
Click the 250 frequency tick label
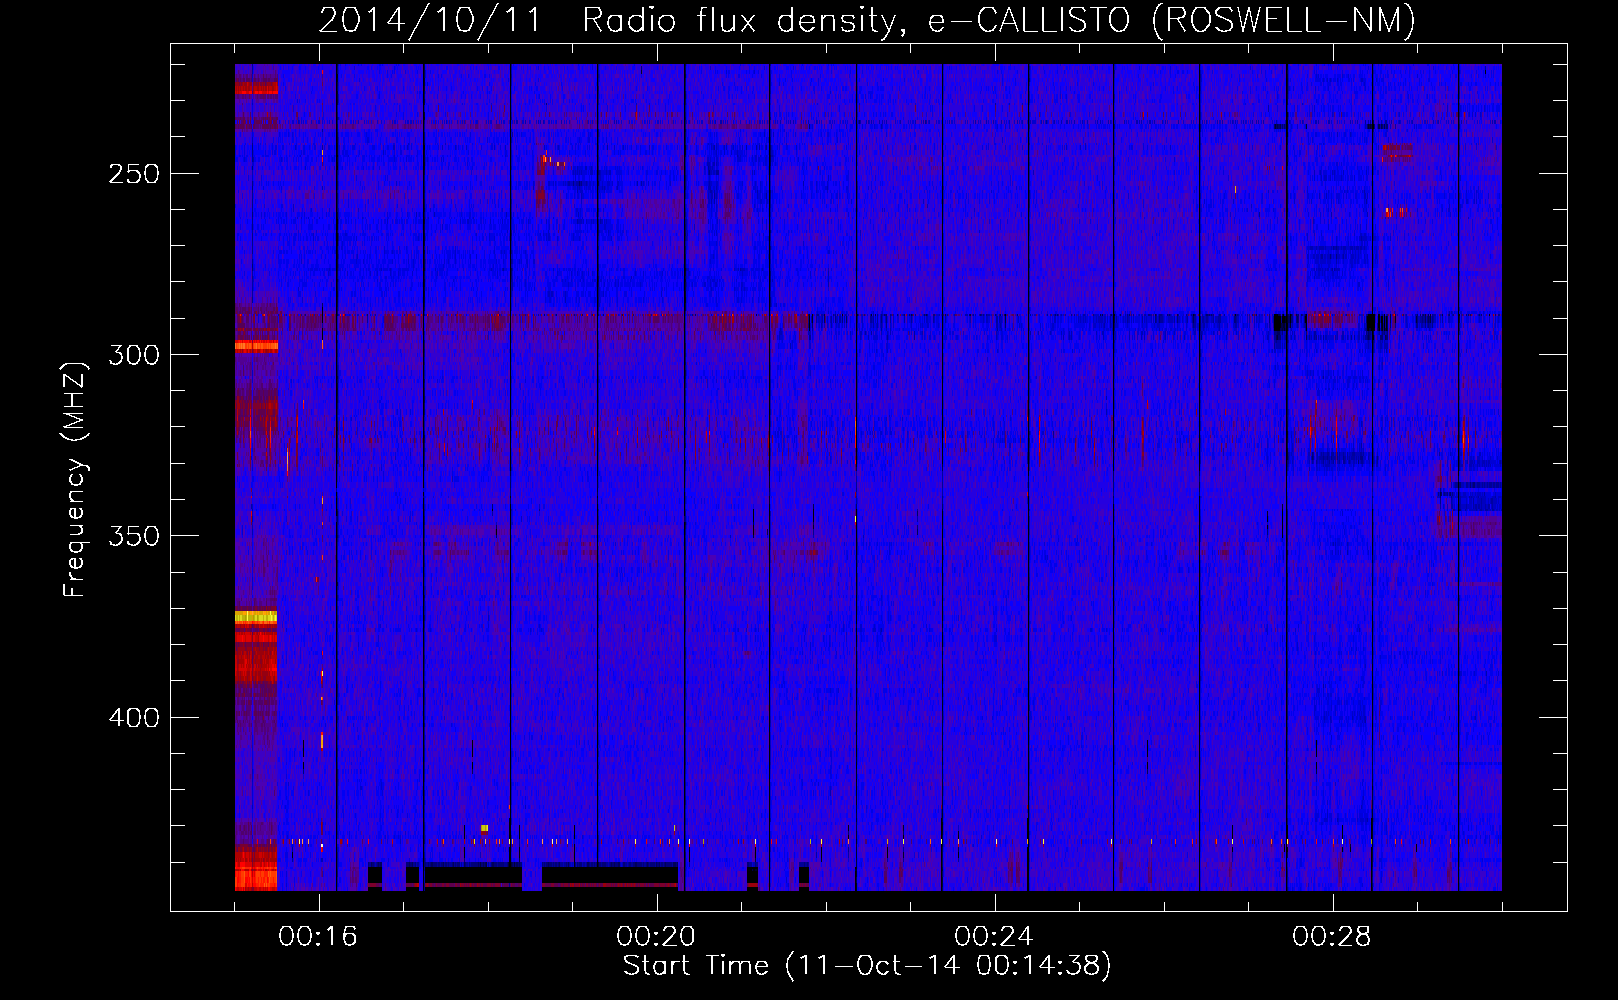tap(134, 174)
